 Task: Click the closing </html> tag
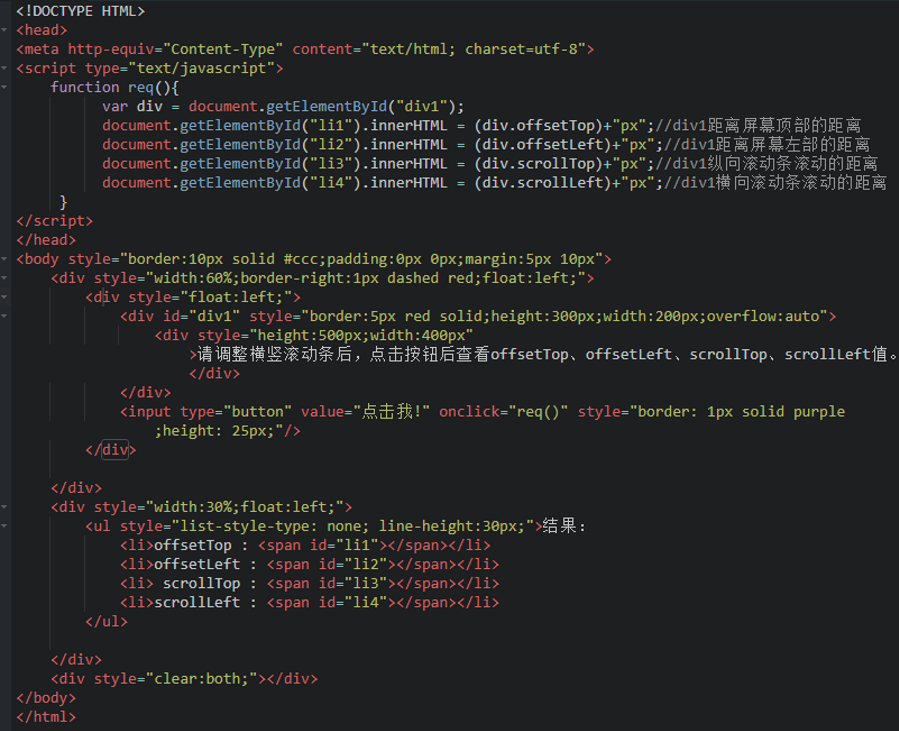(46, 717)
